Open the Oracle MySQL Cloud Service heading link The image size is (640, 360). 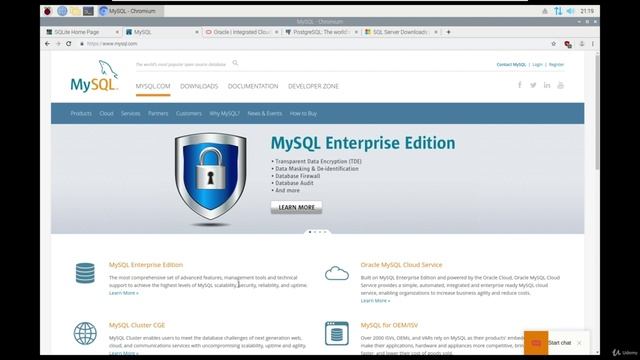point(401,265)
